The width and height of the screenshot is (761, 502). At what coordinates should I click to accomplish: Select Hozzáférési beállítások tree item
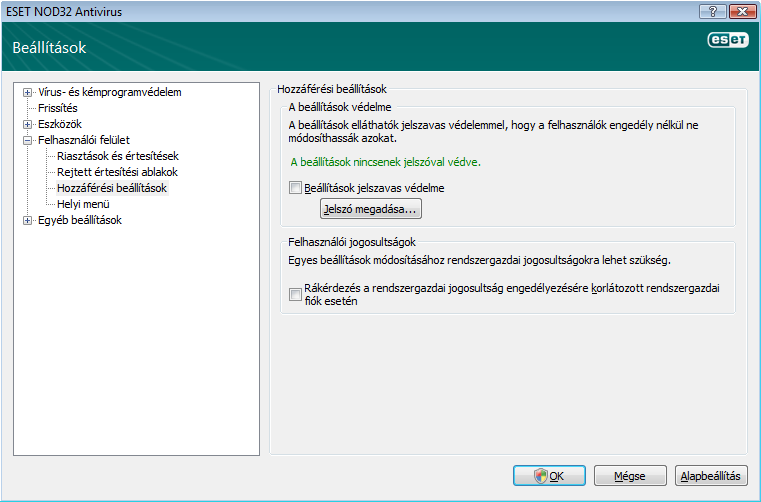[x=112, y=188]
